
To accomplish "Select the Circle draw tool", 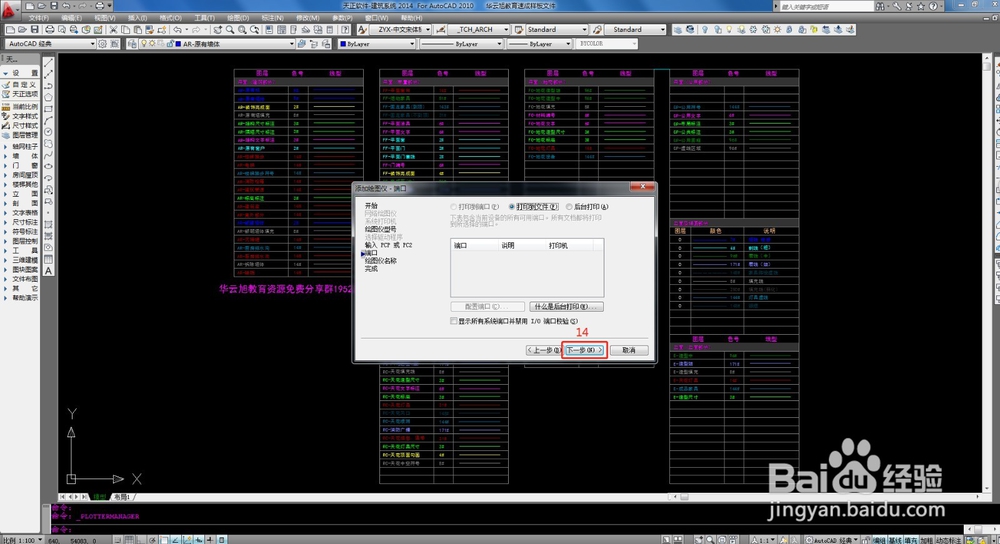I will click(x=48, y=132).
